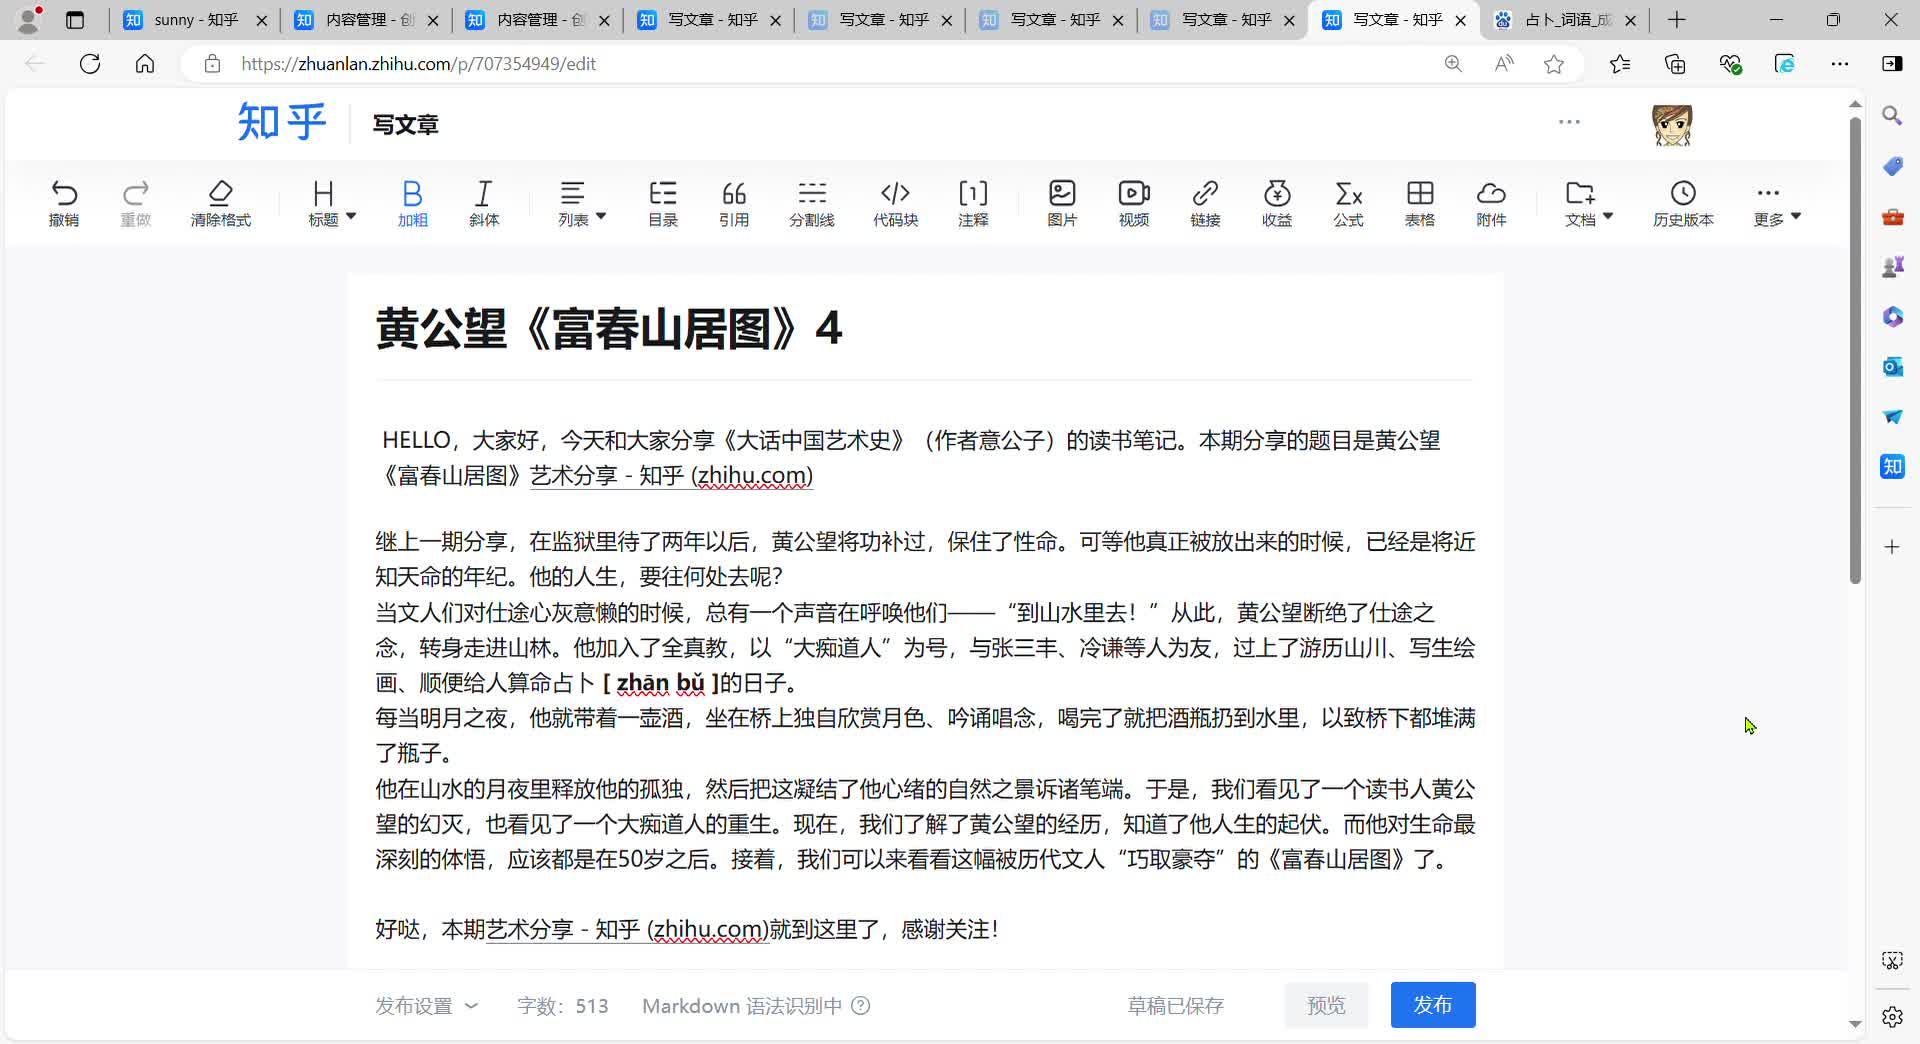Go to browser home page
Screen dimensions: 1920x1044
click(x=145, y=64)
